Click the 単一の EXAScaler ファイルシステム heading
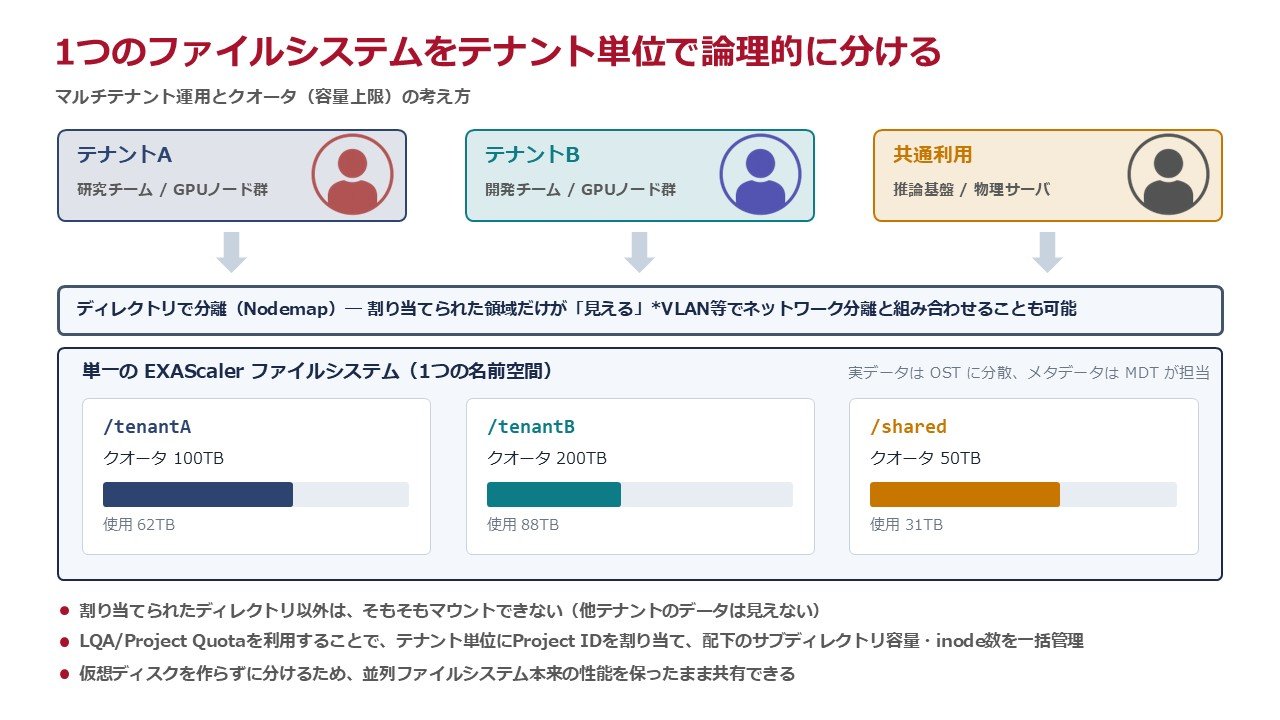Screen dimensions: 1280x720 (317, 371)
